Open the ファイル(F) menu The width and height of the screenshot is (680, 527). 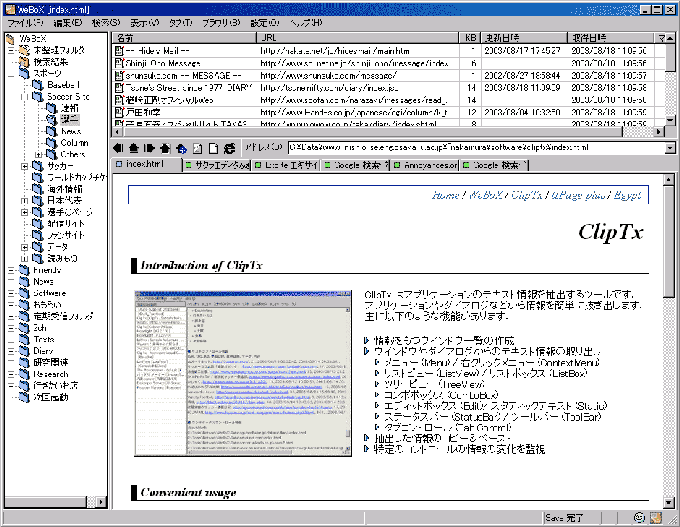click(26, 23)
